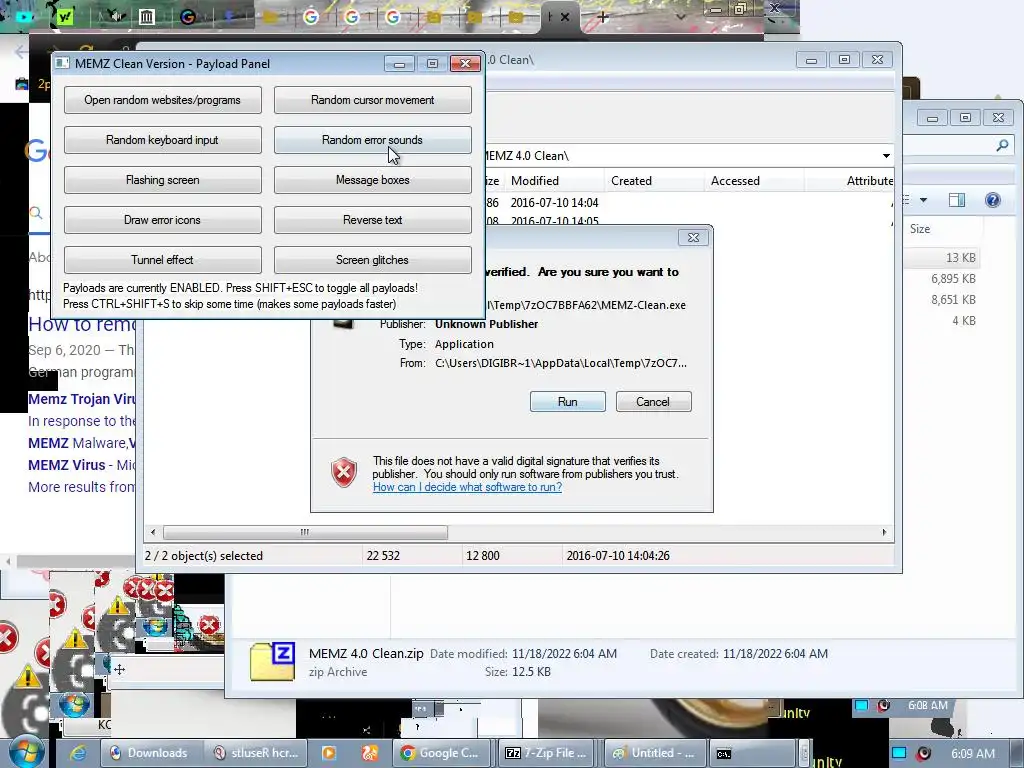This screenshot has height=768, width=1024.
Task: Open 'Memz Trojan Viru' search result link
Action: (82, 399)
